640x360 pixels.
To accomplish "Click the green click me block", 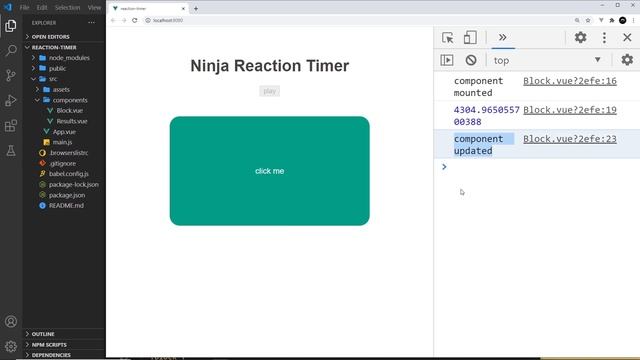I will [x=270, y=171].
